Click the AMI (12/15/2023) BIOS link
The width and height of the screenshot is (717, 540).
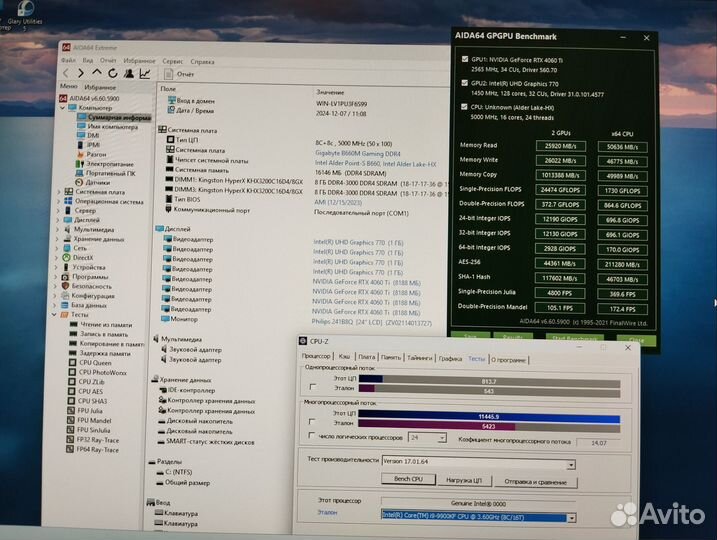[338, 202]
